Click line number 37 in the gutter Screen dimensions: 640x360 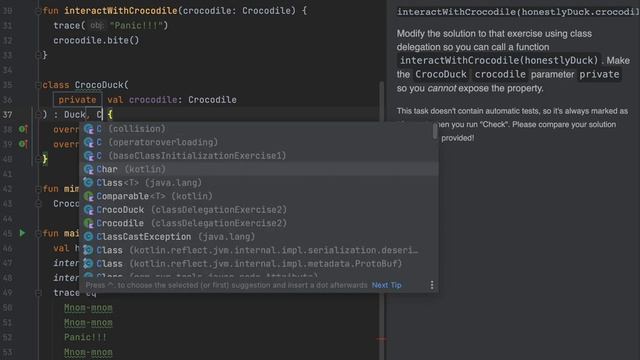click(x=8, y=115)
